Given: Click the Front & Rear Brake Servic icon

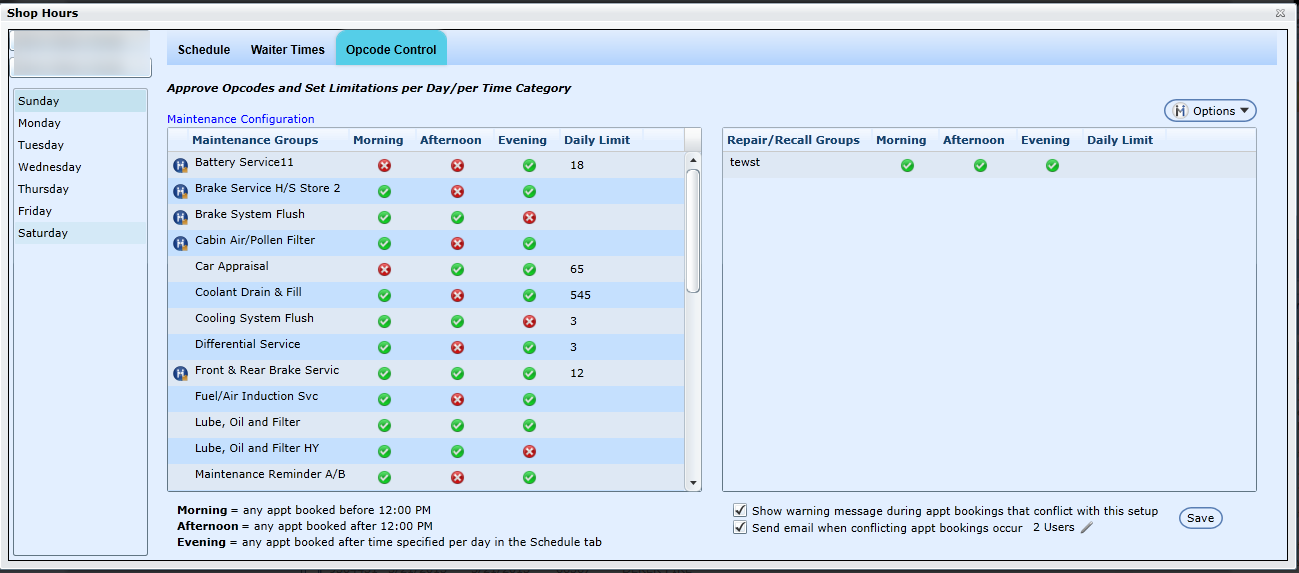Looking at the screenshot, I should [181, 373].
